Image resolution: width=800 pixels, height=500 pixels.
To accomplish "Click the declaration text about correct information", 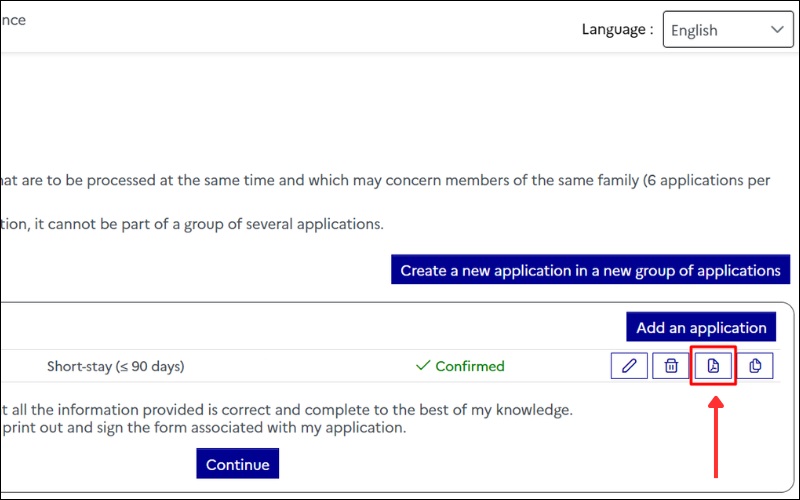I will click(x=290, y=409).
